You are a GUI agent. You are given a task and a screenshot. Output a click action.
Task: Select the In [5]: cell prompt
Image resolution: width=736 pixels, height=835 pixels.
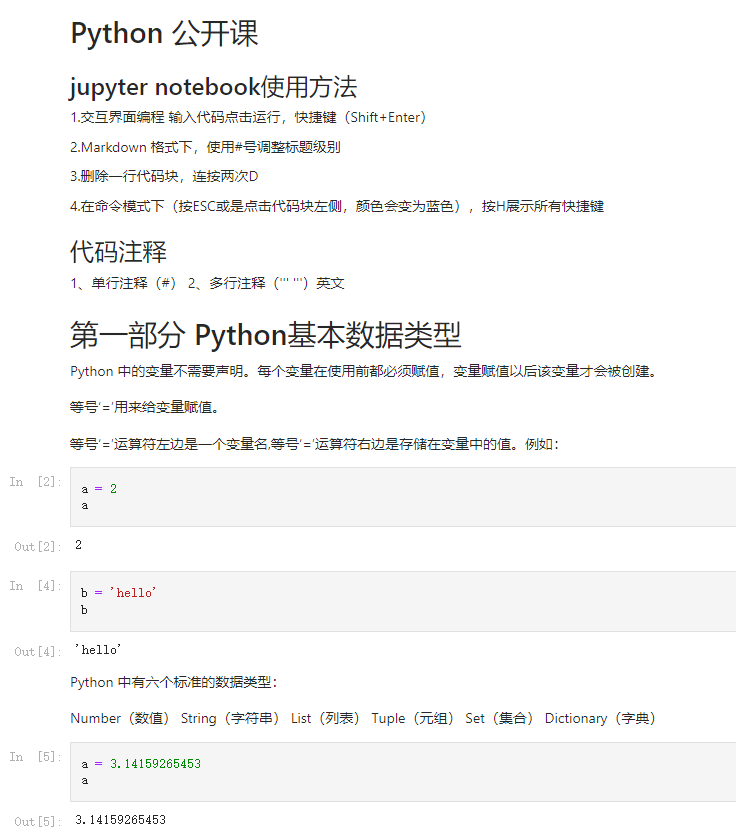click(x=35, y=757)
